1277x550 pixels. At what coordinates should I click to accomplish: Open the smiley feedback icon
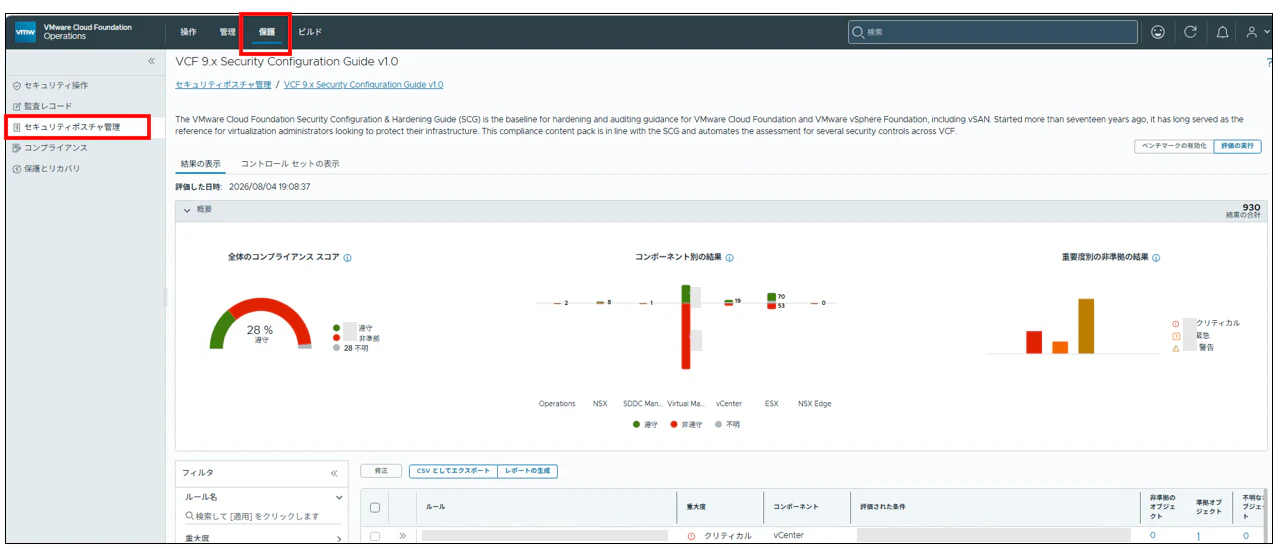(x=1158, y=32)
